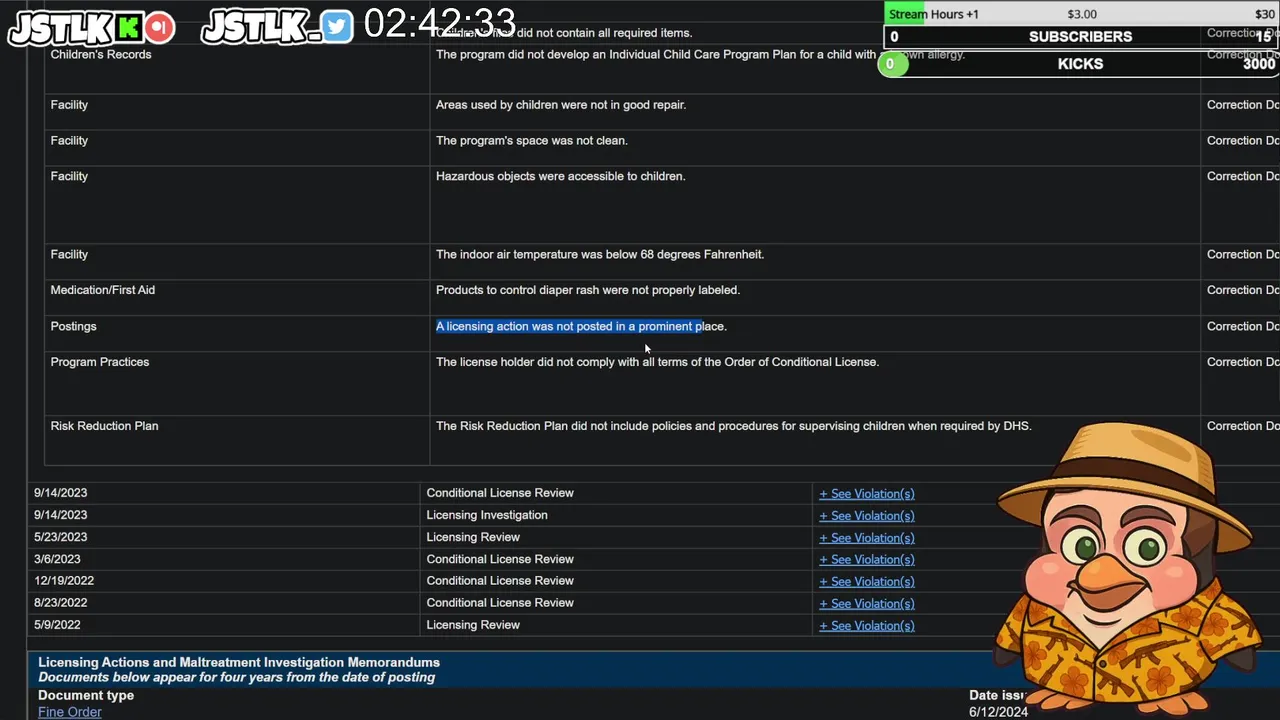
Task: Click 'Areas used by children were not in good repair'
Action: click(x=560, y=104)
